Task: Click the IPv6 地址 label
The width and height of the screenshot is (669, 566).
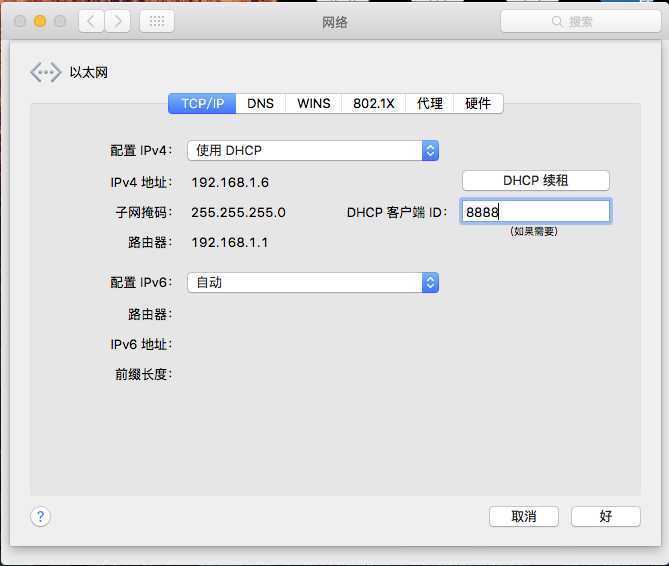Action: tap(141, 344)
